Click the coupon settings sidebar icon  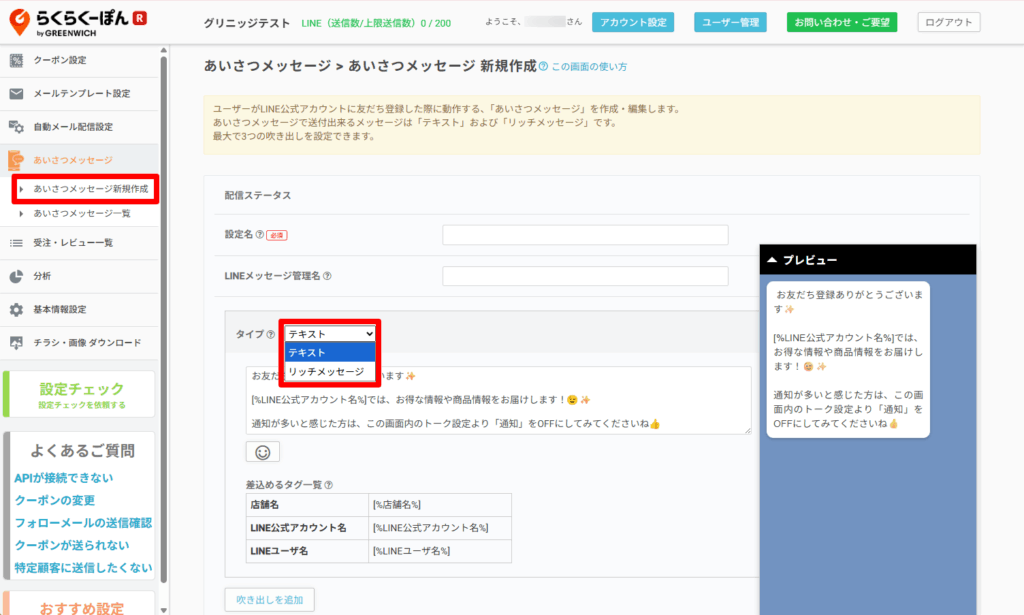coord(16,60)
